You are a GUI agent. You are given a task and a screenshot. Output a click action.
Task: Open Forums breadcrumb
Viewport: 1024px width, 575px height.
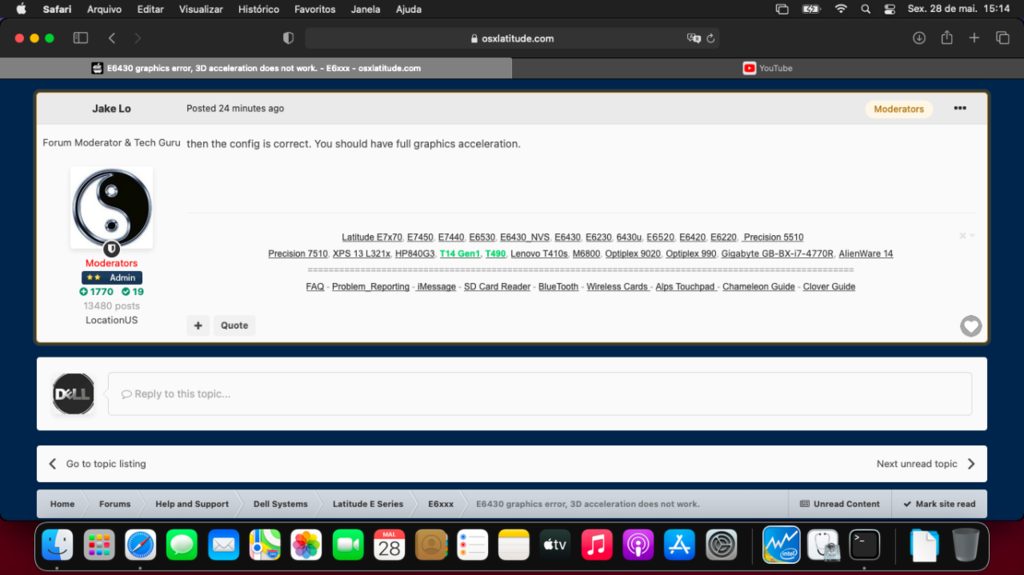(114, 504)
